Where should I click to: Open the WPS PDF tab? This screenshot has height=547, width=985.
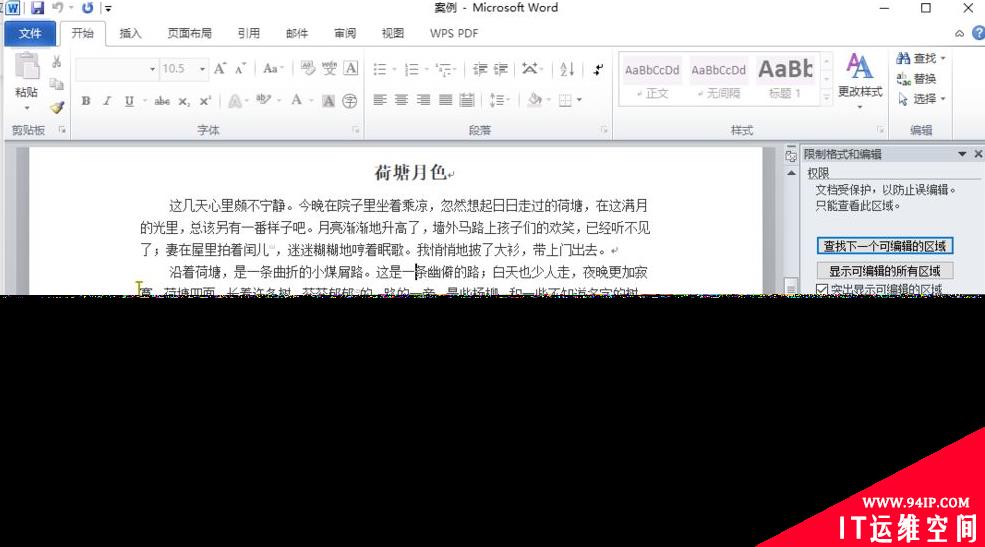tap(454, 33)
